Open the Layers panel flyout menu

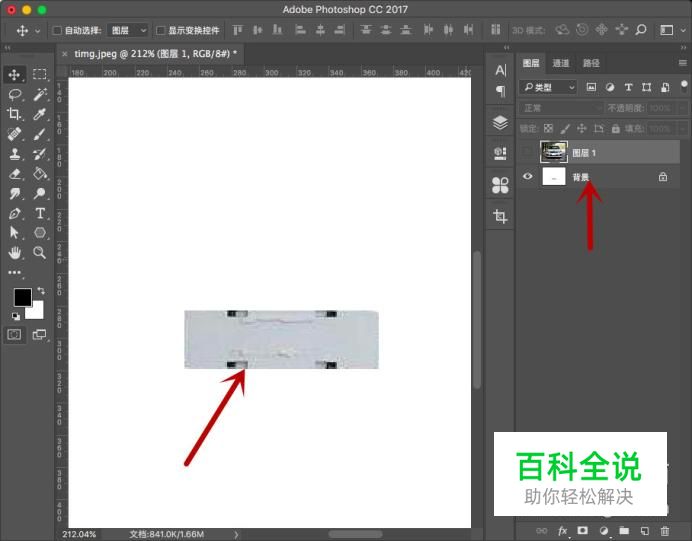tap(683, 63)
